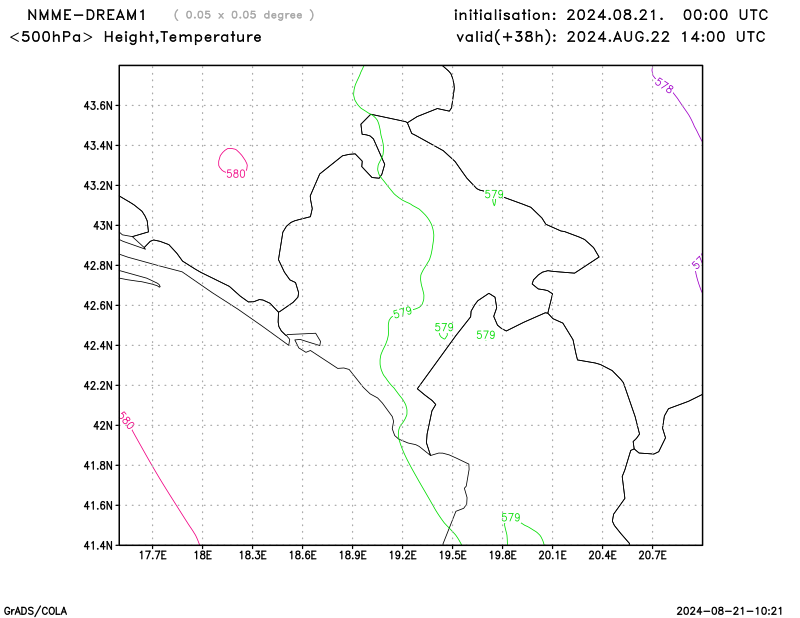This screenshot has height=618, width=800.
Task: Click the green 579 label above the small loop
Action: pos(444,327)
